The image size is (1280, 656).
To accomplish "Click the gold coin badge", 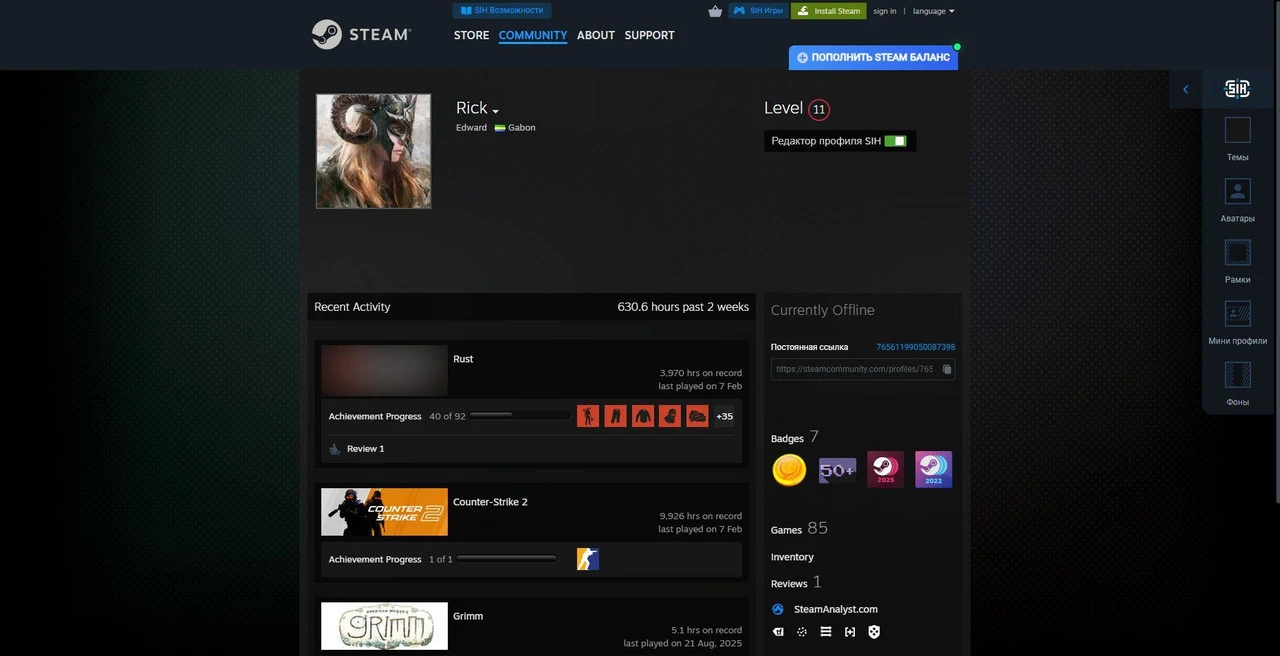I will point(789,469).
